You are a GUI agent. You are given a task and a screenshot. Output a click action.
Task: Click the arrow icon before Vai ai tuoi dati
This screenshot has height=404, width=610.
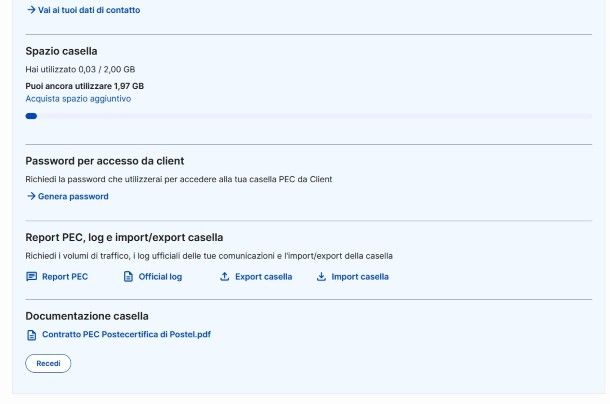tap(31, 10)
